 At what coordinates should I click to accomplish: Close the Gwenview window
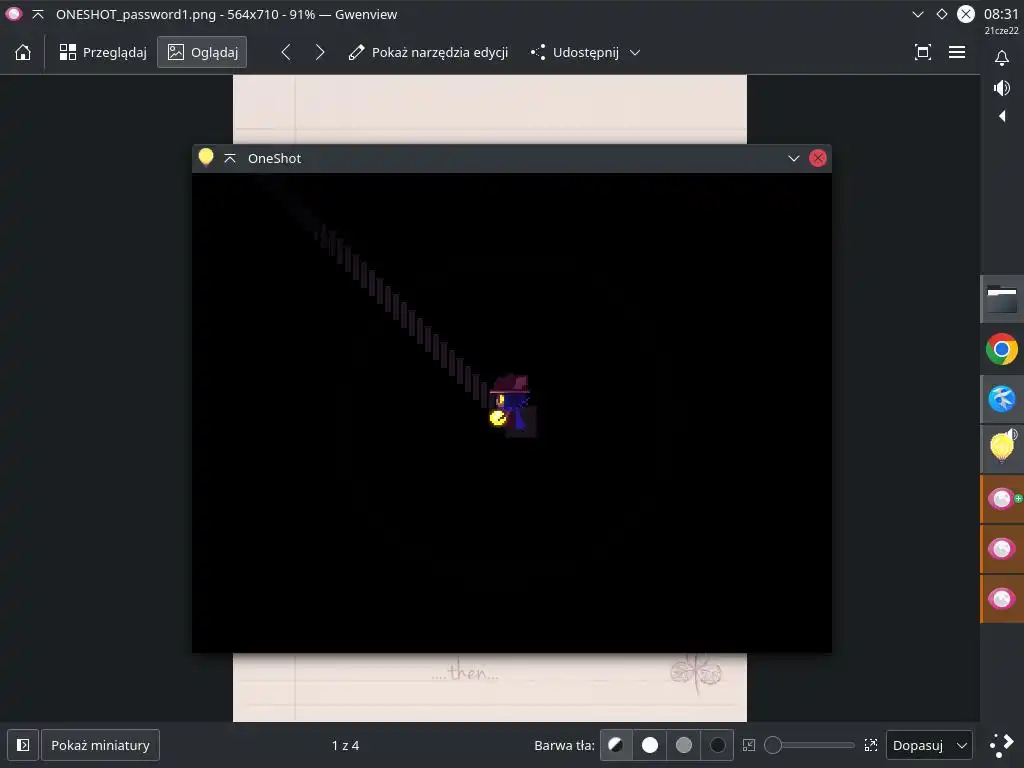tap(966, 14)
